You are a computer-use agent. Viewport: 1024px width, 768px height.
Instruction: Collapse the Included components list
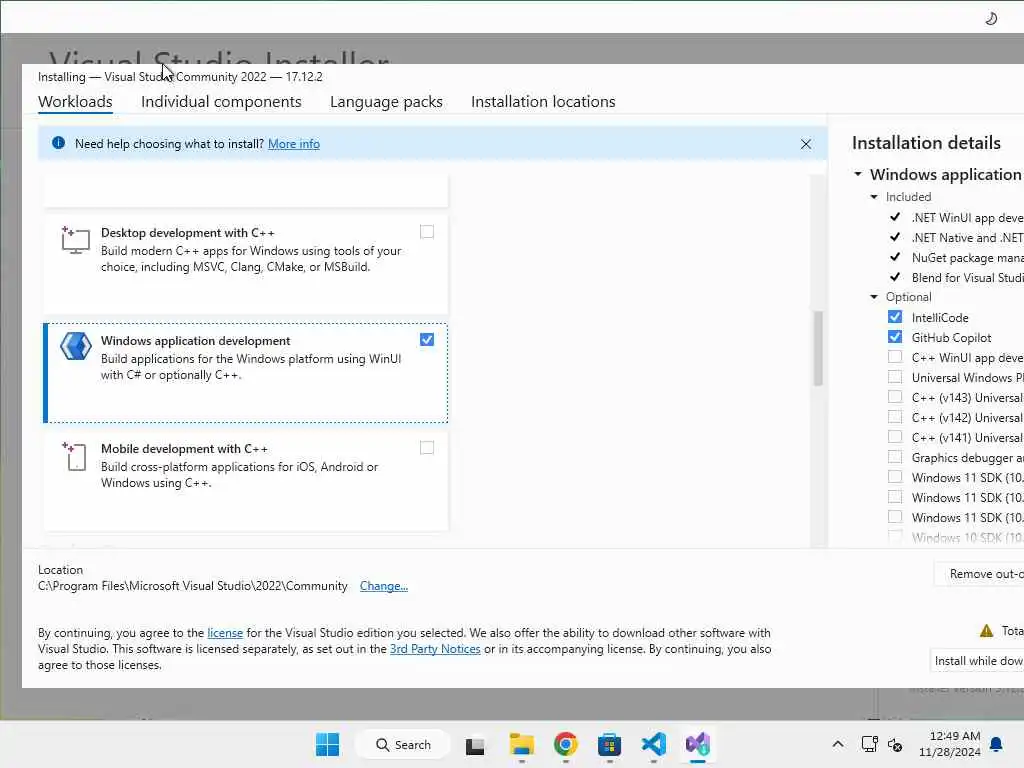coord(874,197)
